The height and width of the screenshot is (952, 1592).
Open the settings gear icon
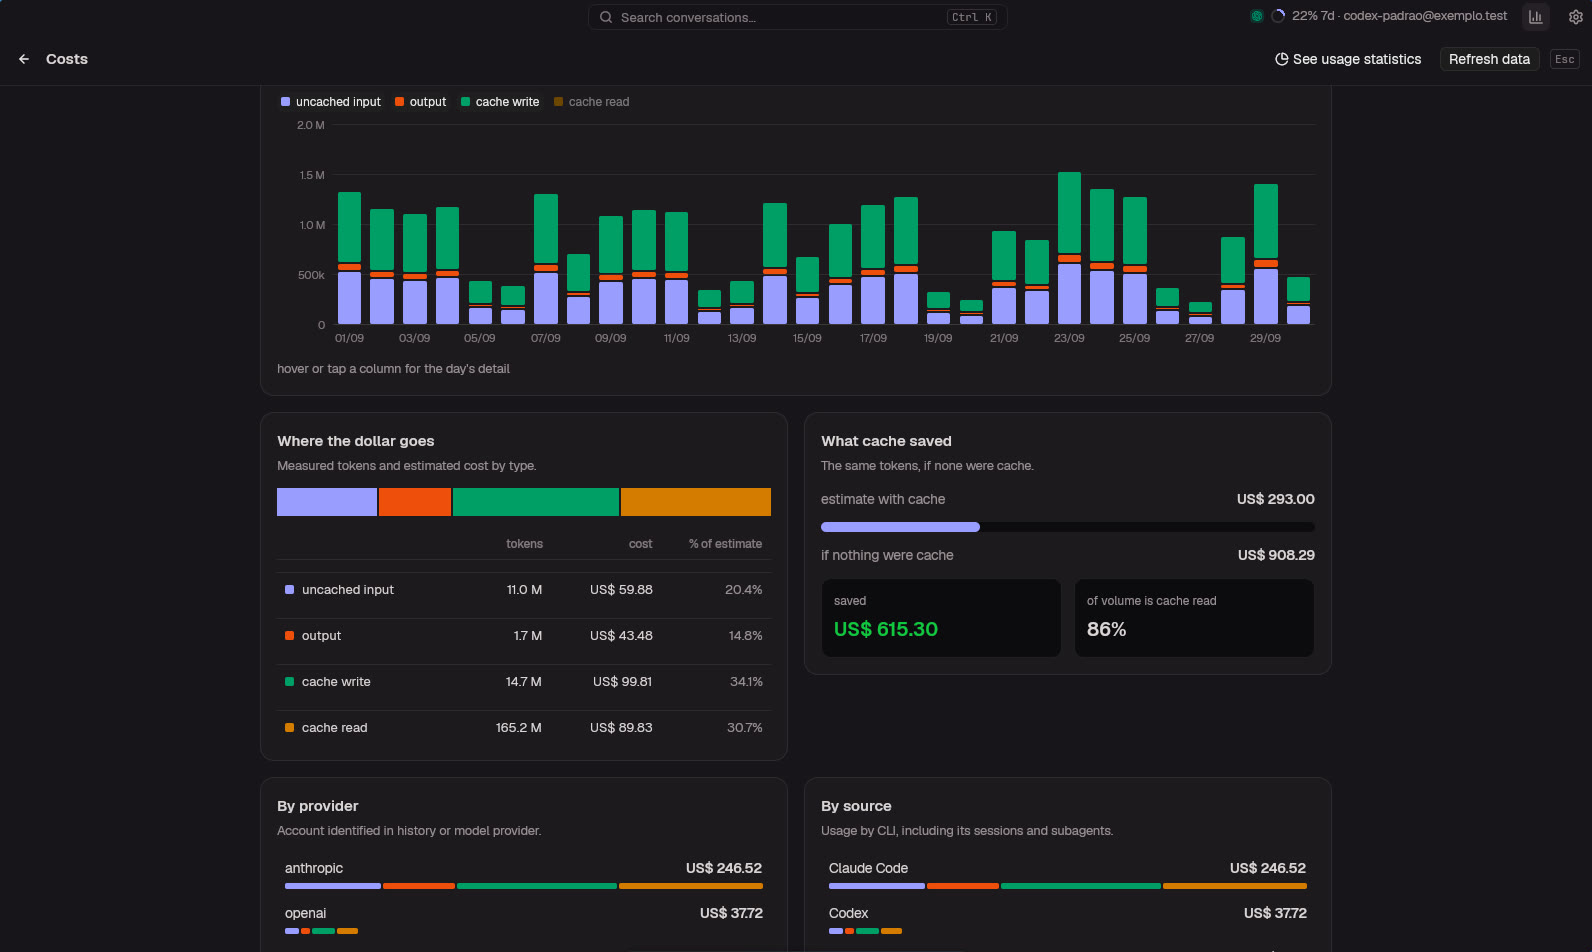(1576, 17)
